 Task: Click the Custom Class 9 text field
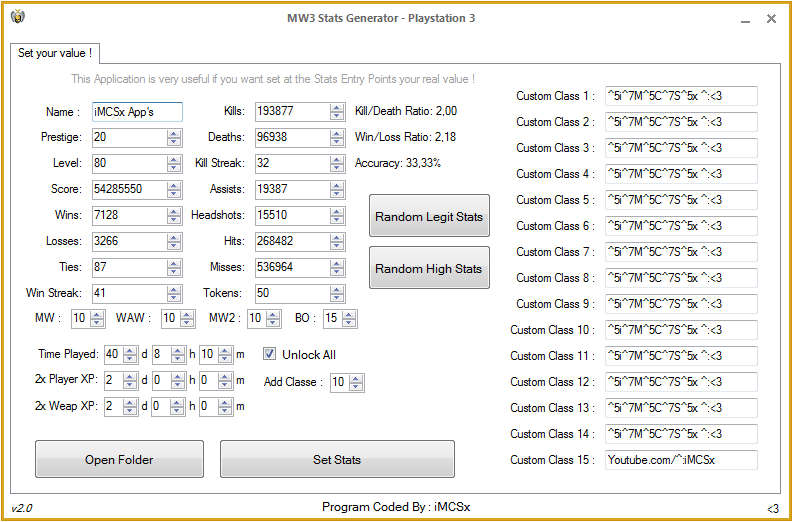click(x=681, y=304)
